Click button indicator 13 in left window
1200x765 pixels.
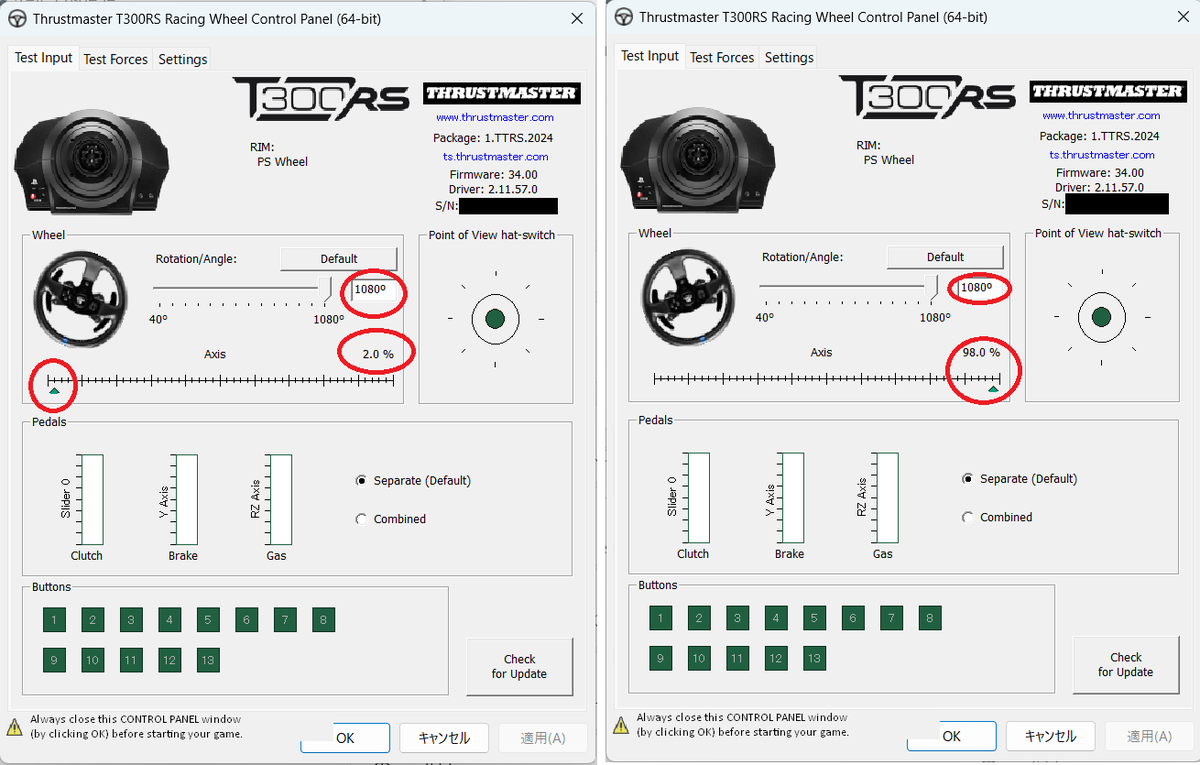[x=208, y=660]
